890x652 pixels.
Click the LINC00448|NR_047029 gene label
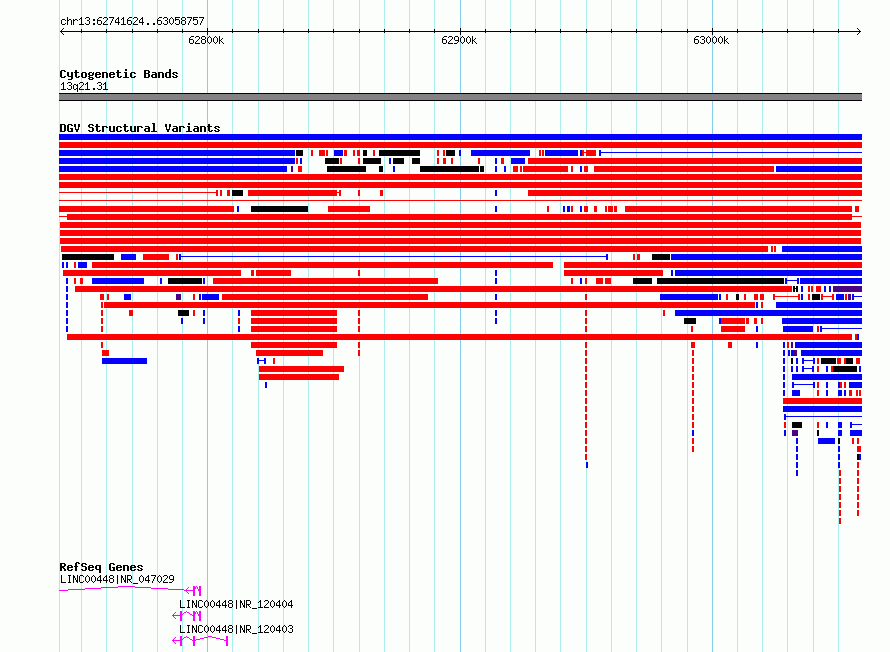[117, 579]
